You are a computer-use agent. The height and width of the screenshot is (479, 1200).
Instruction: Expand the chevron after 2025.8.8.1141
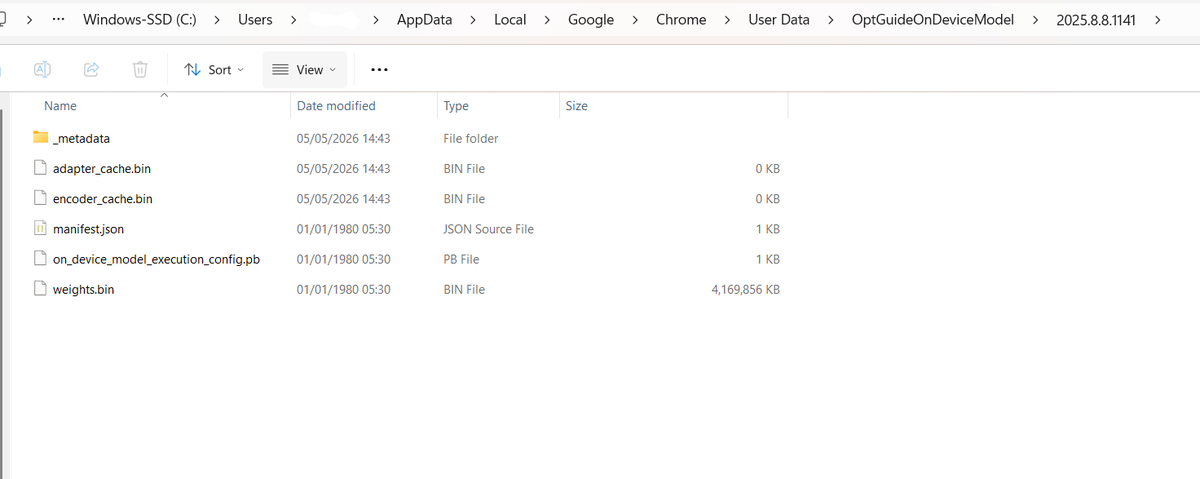click(1157, 20)
